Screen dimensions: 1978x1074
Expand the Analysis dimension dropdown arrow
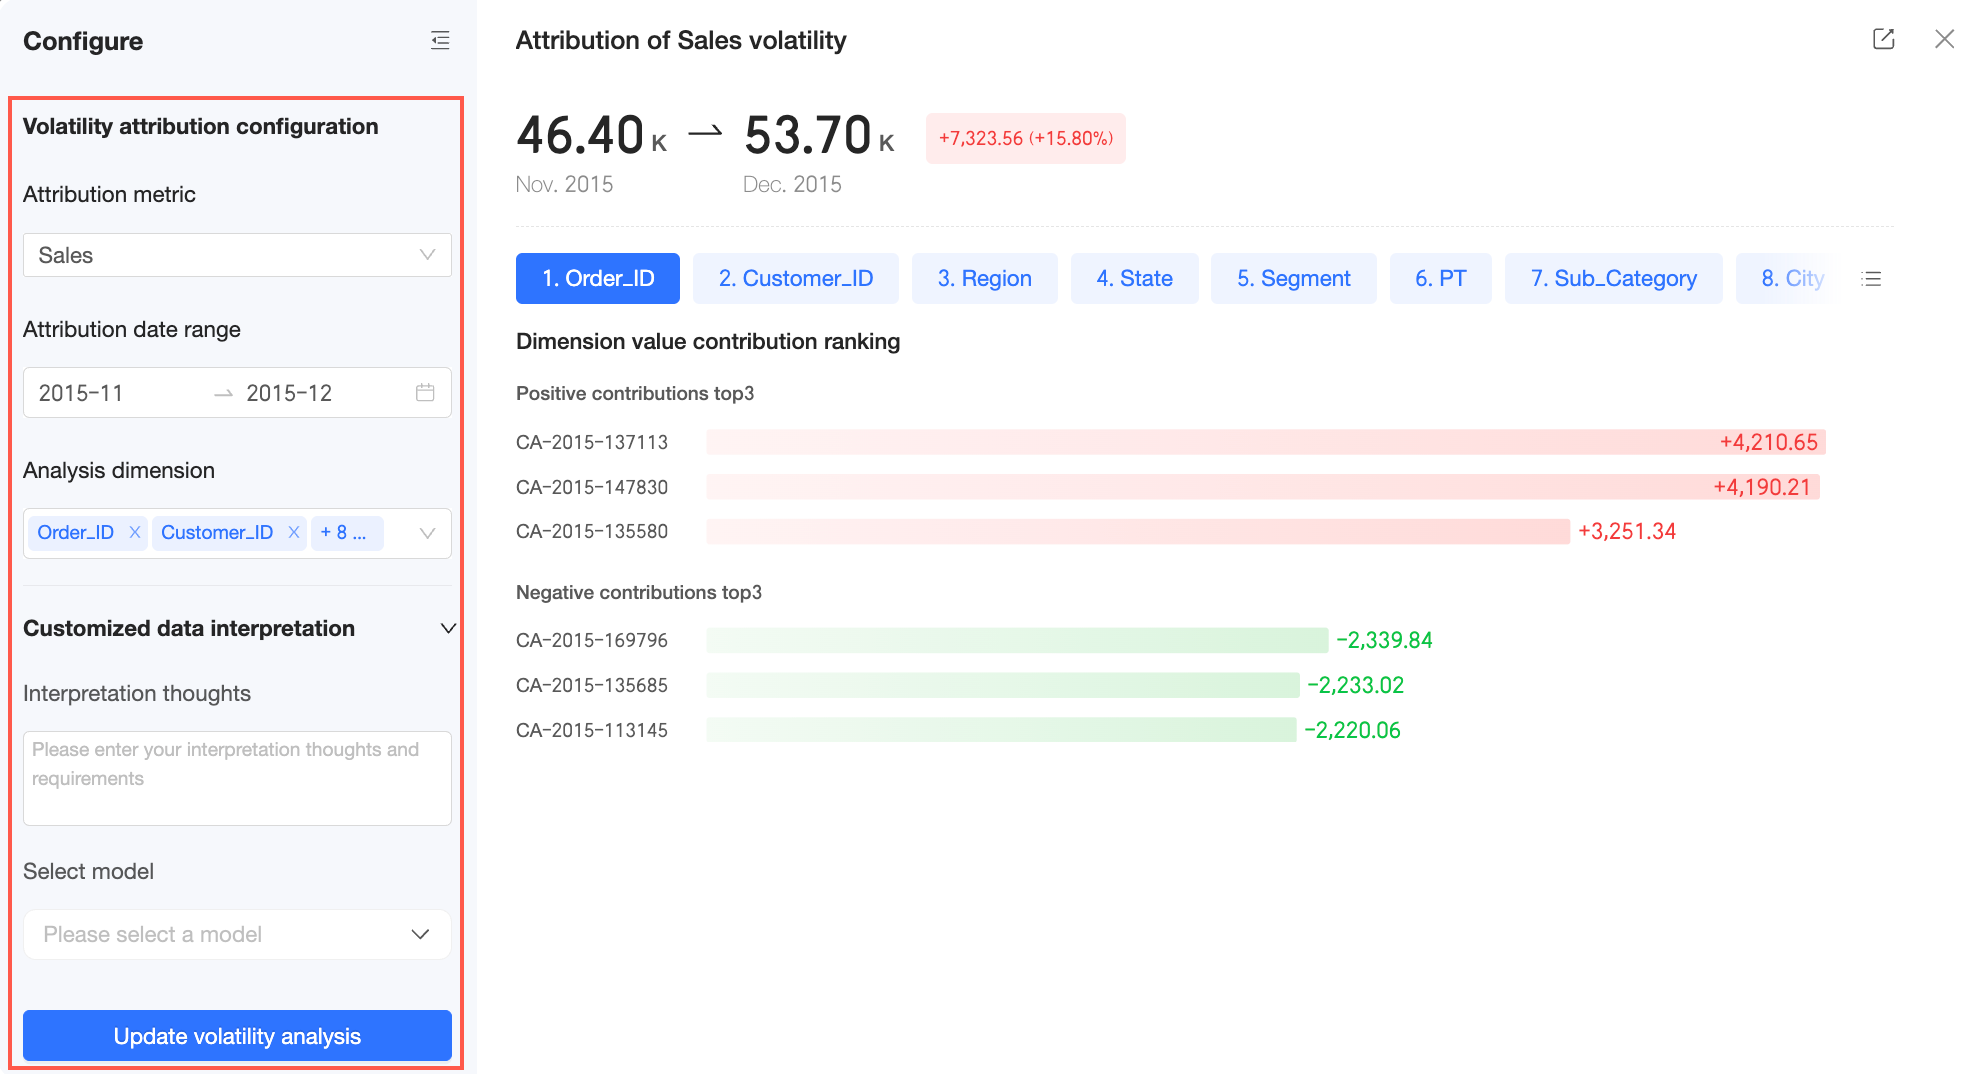pos(427,533)
